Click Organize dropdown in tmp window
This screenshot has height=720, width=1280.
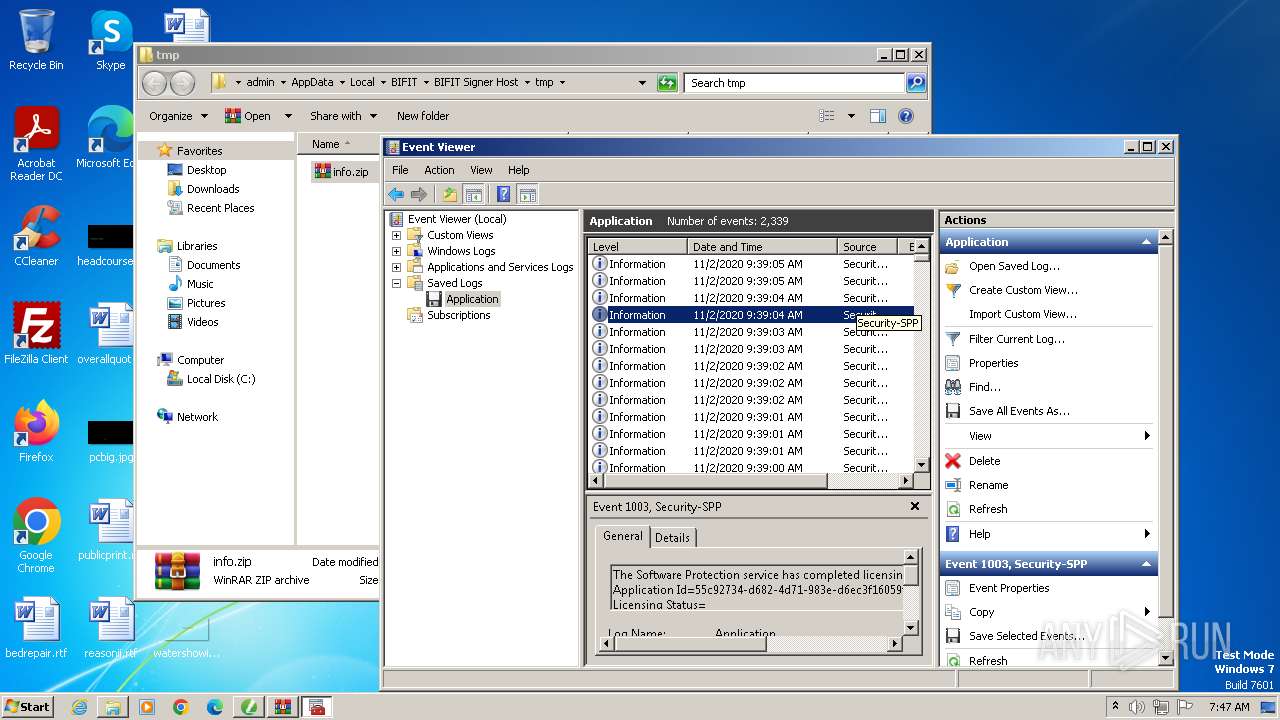coord(178,116)
